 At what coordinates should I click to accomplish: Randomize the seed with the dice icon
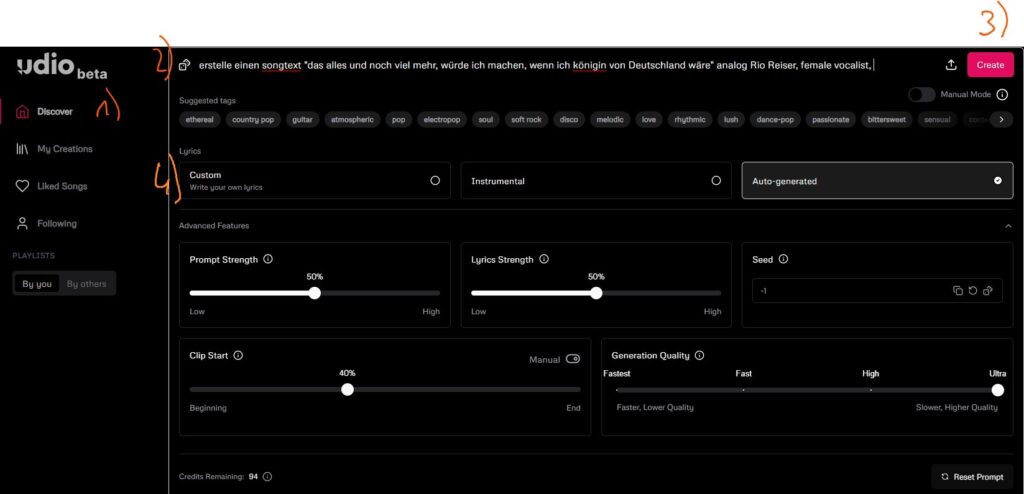[987, 291]
